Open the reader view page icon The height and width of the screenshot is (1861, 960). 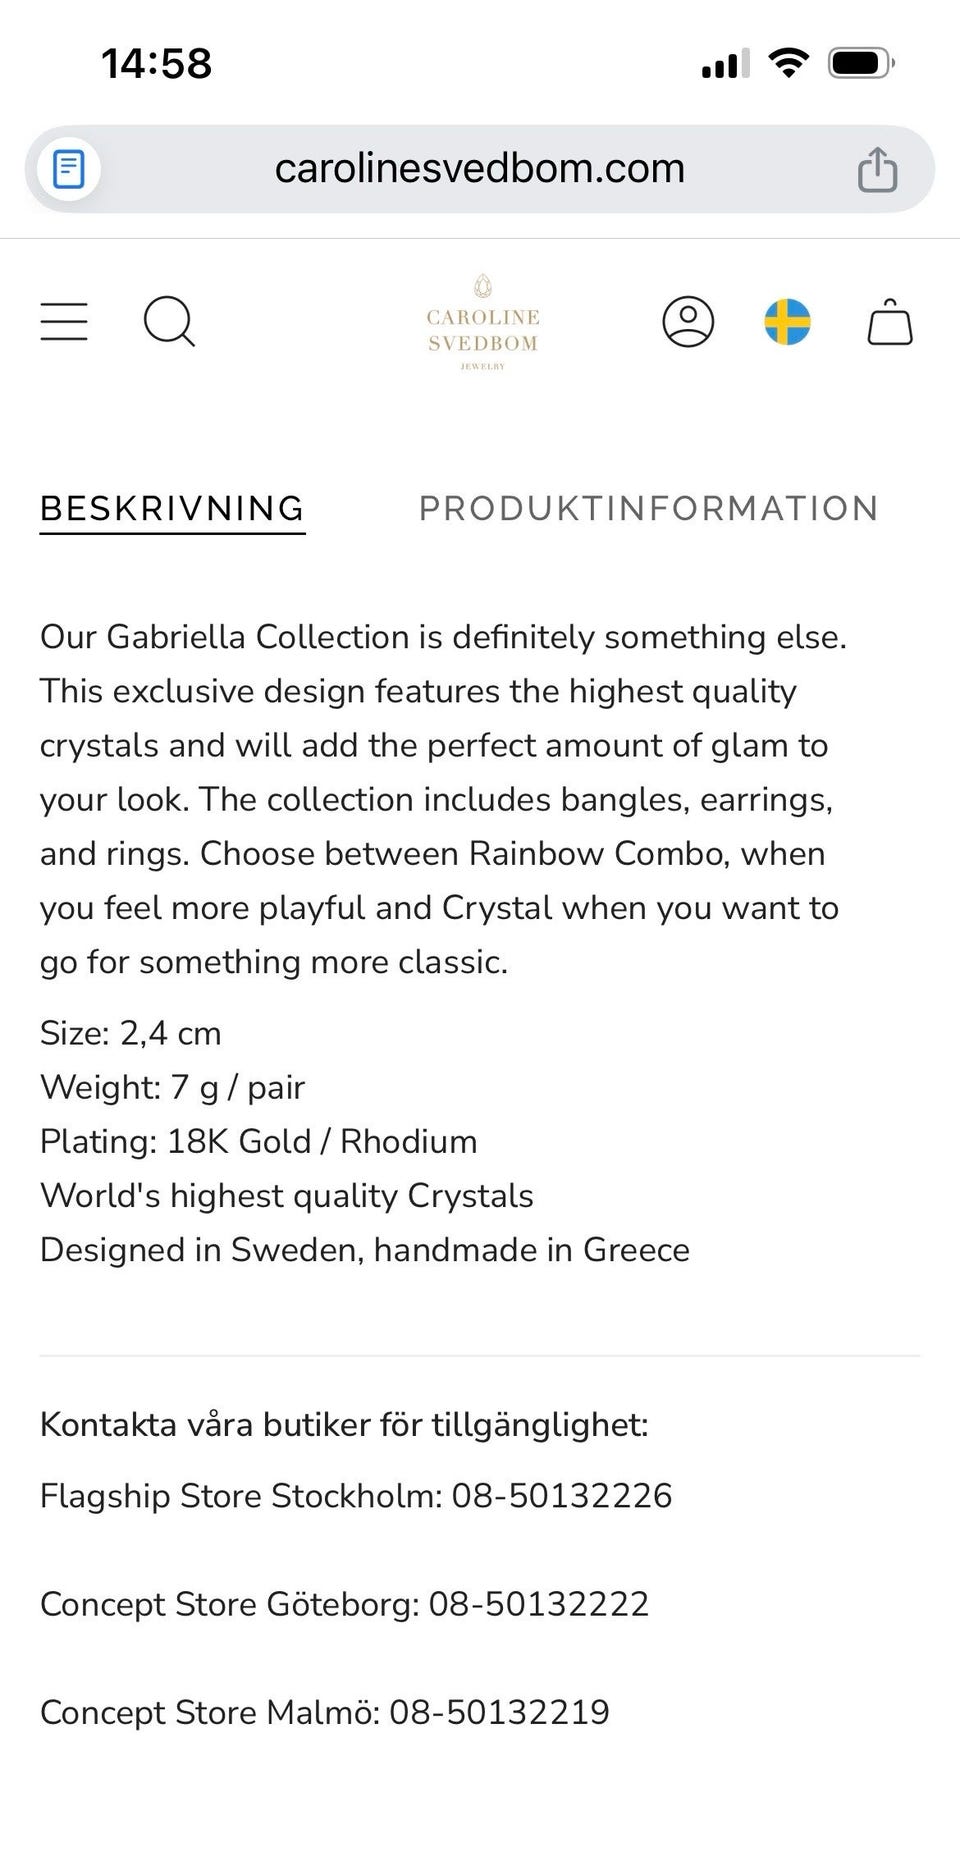[x=69, y=169]
